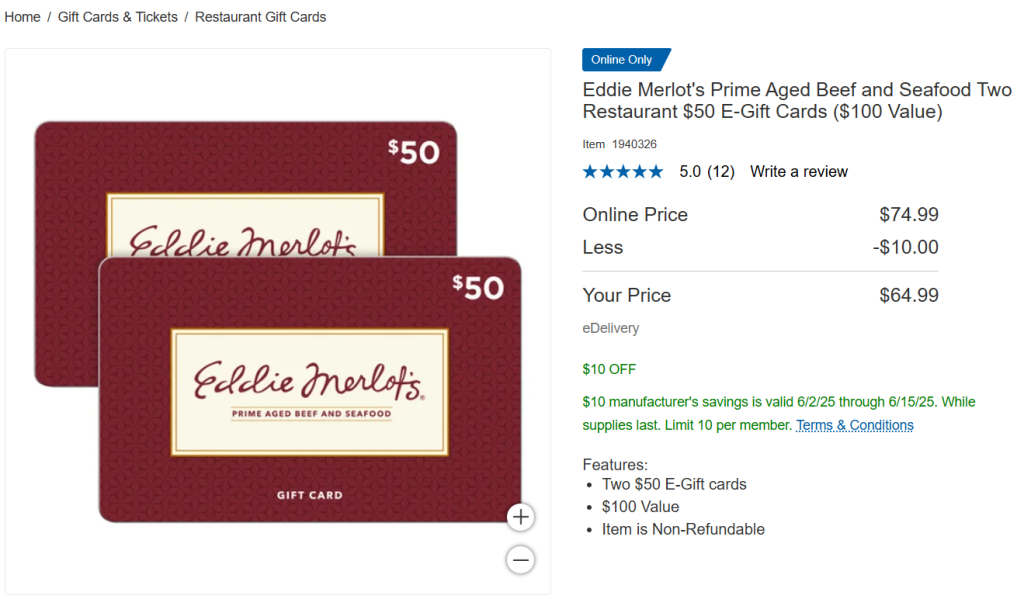Open Gift Cards & Tickets breadcrumb
1024x599 pixels.
coord(118,17)
